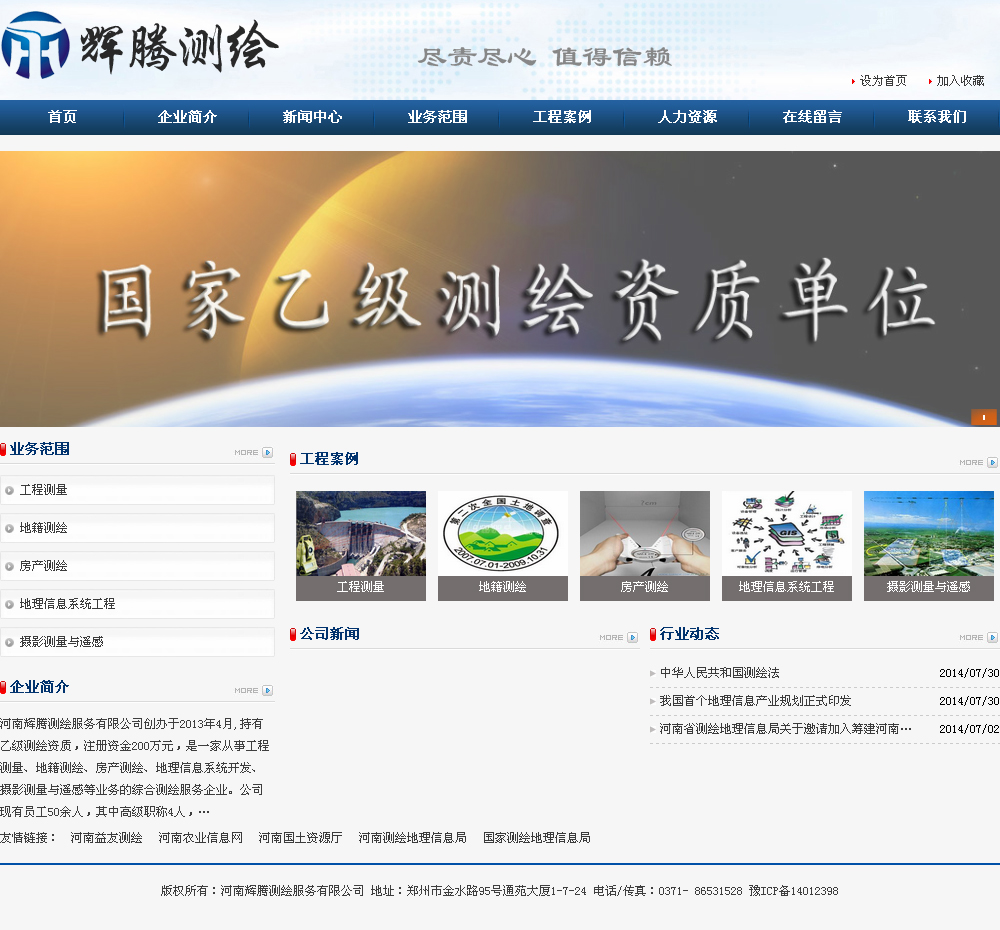Open the 河南国土资源厅 friendly link

click(x=300, y=838)
